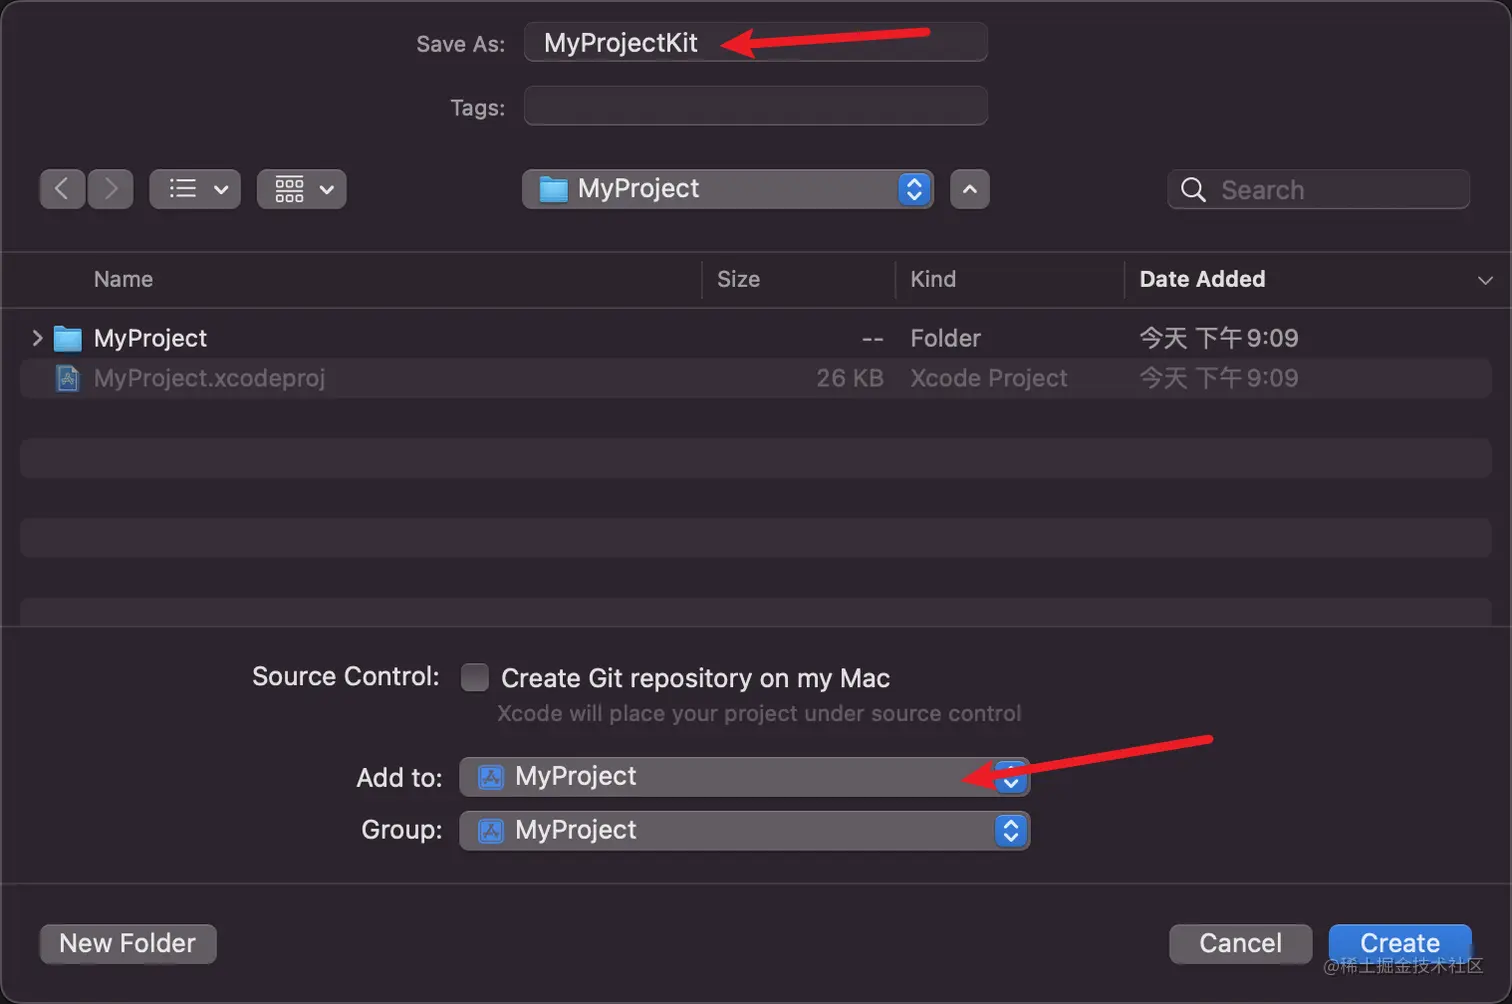Open the icon grouping grid button
The height and width of the screenshot is (1004, 1512).
[301, 189]
